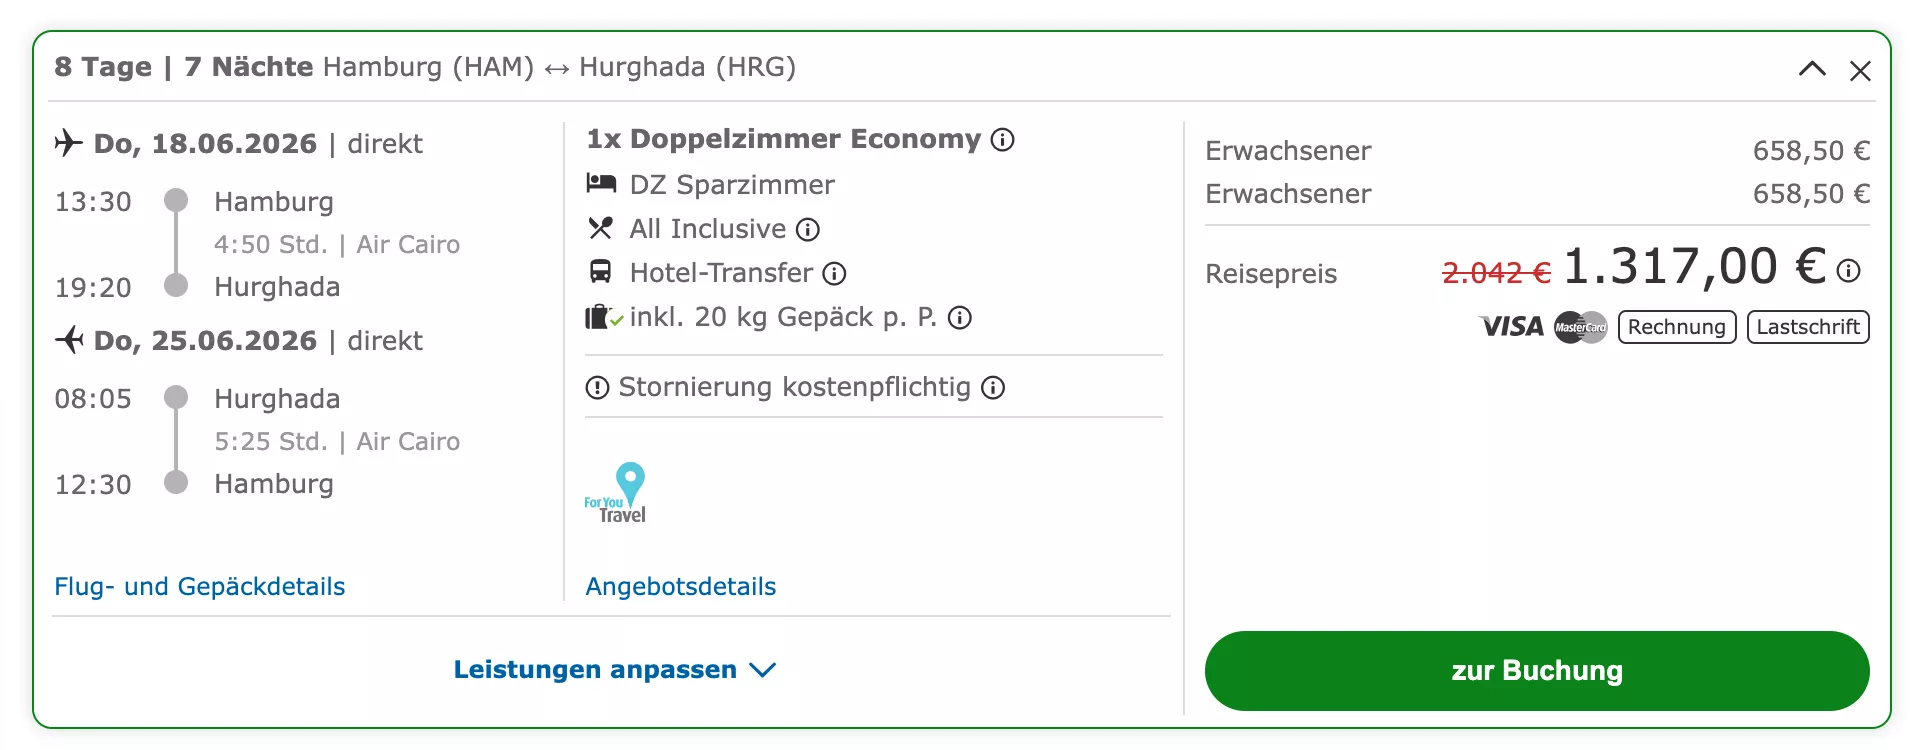Click info icon next to Doppelzimmer Economy

(1002, 140)
